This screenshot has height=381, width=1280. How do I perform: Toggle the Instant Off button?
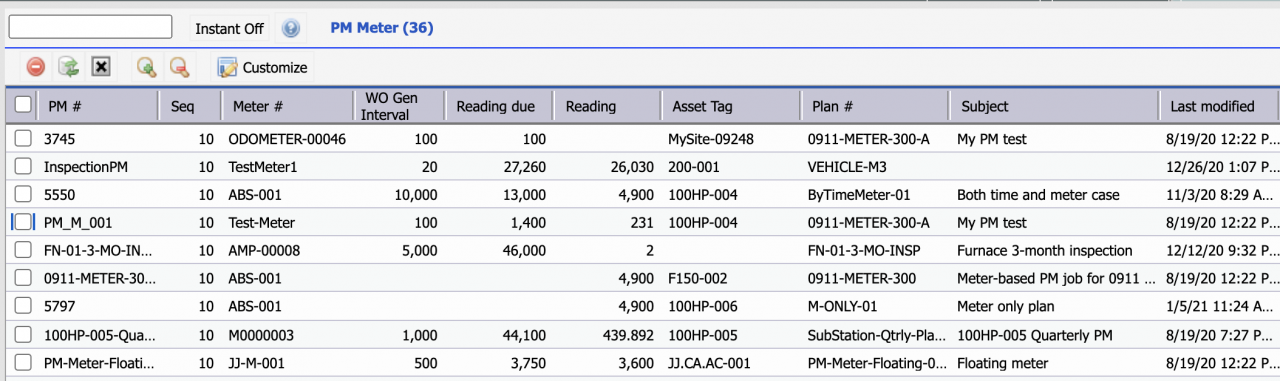click(229, 28)
